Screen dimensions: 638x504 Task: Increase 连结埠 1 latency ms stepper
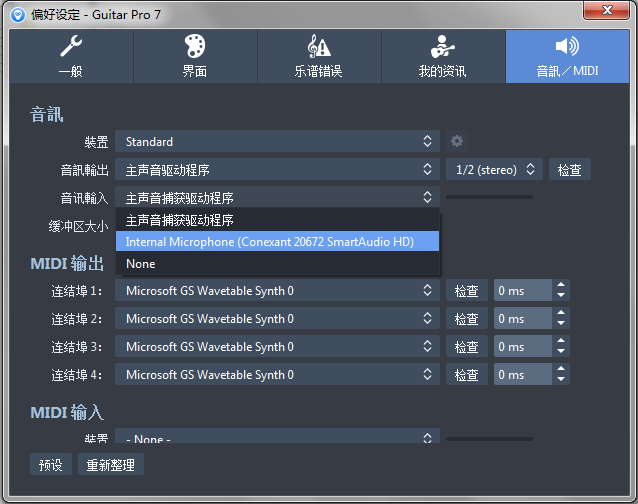(561, 286)
